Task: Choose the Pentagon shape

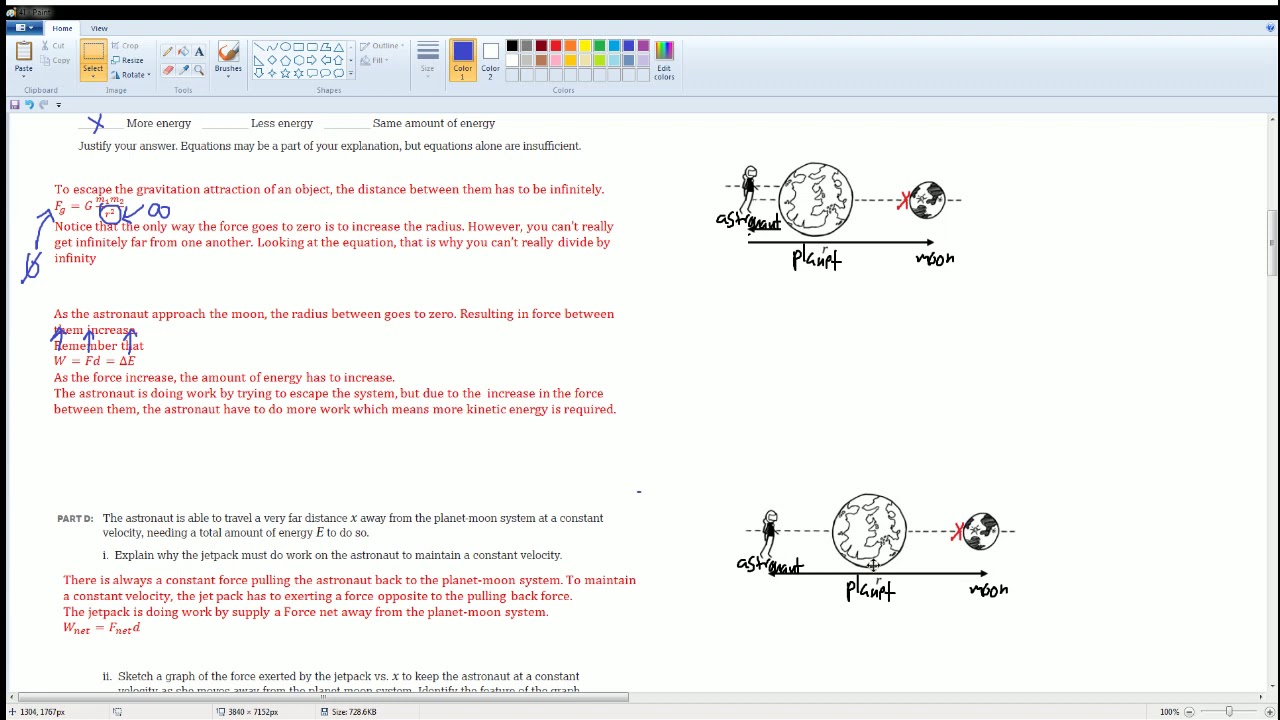Action: coord(285,60)
